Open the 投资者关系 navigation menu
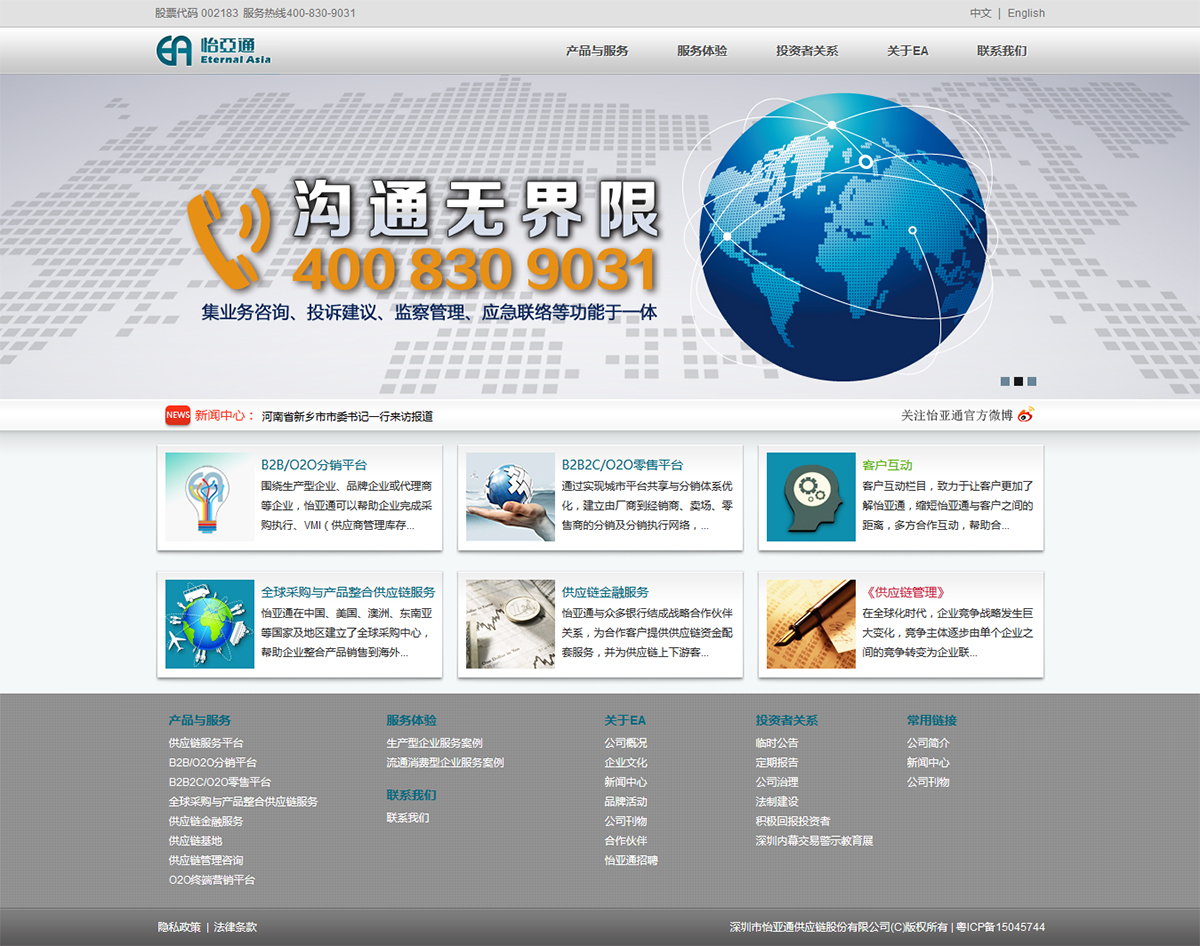Image resolution: width=1200 pixels, height=946 pixels. point(806,51)
